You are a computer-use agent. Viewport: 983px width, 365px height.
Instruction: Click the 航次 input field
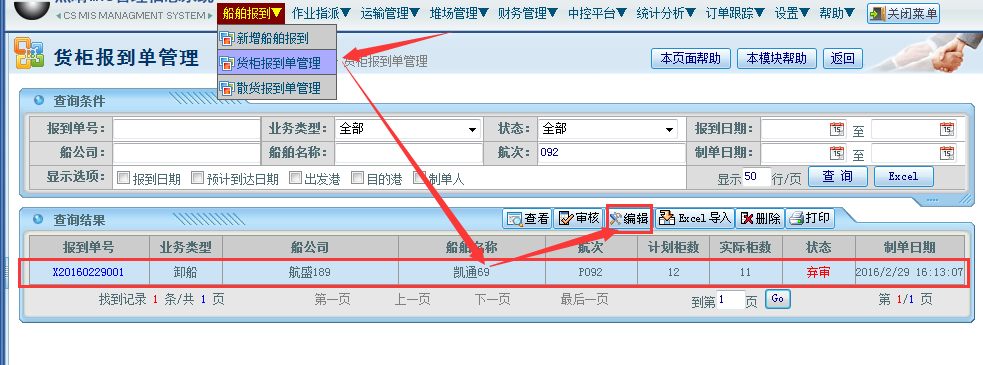611,152
